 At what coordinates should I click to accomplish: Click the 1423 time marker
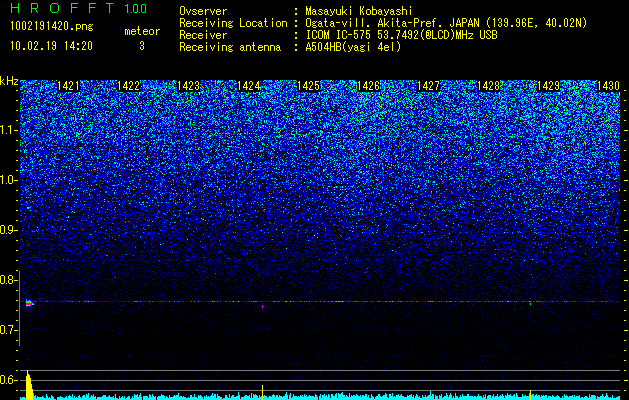click(x=188, y=86)
